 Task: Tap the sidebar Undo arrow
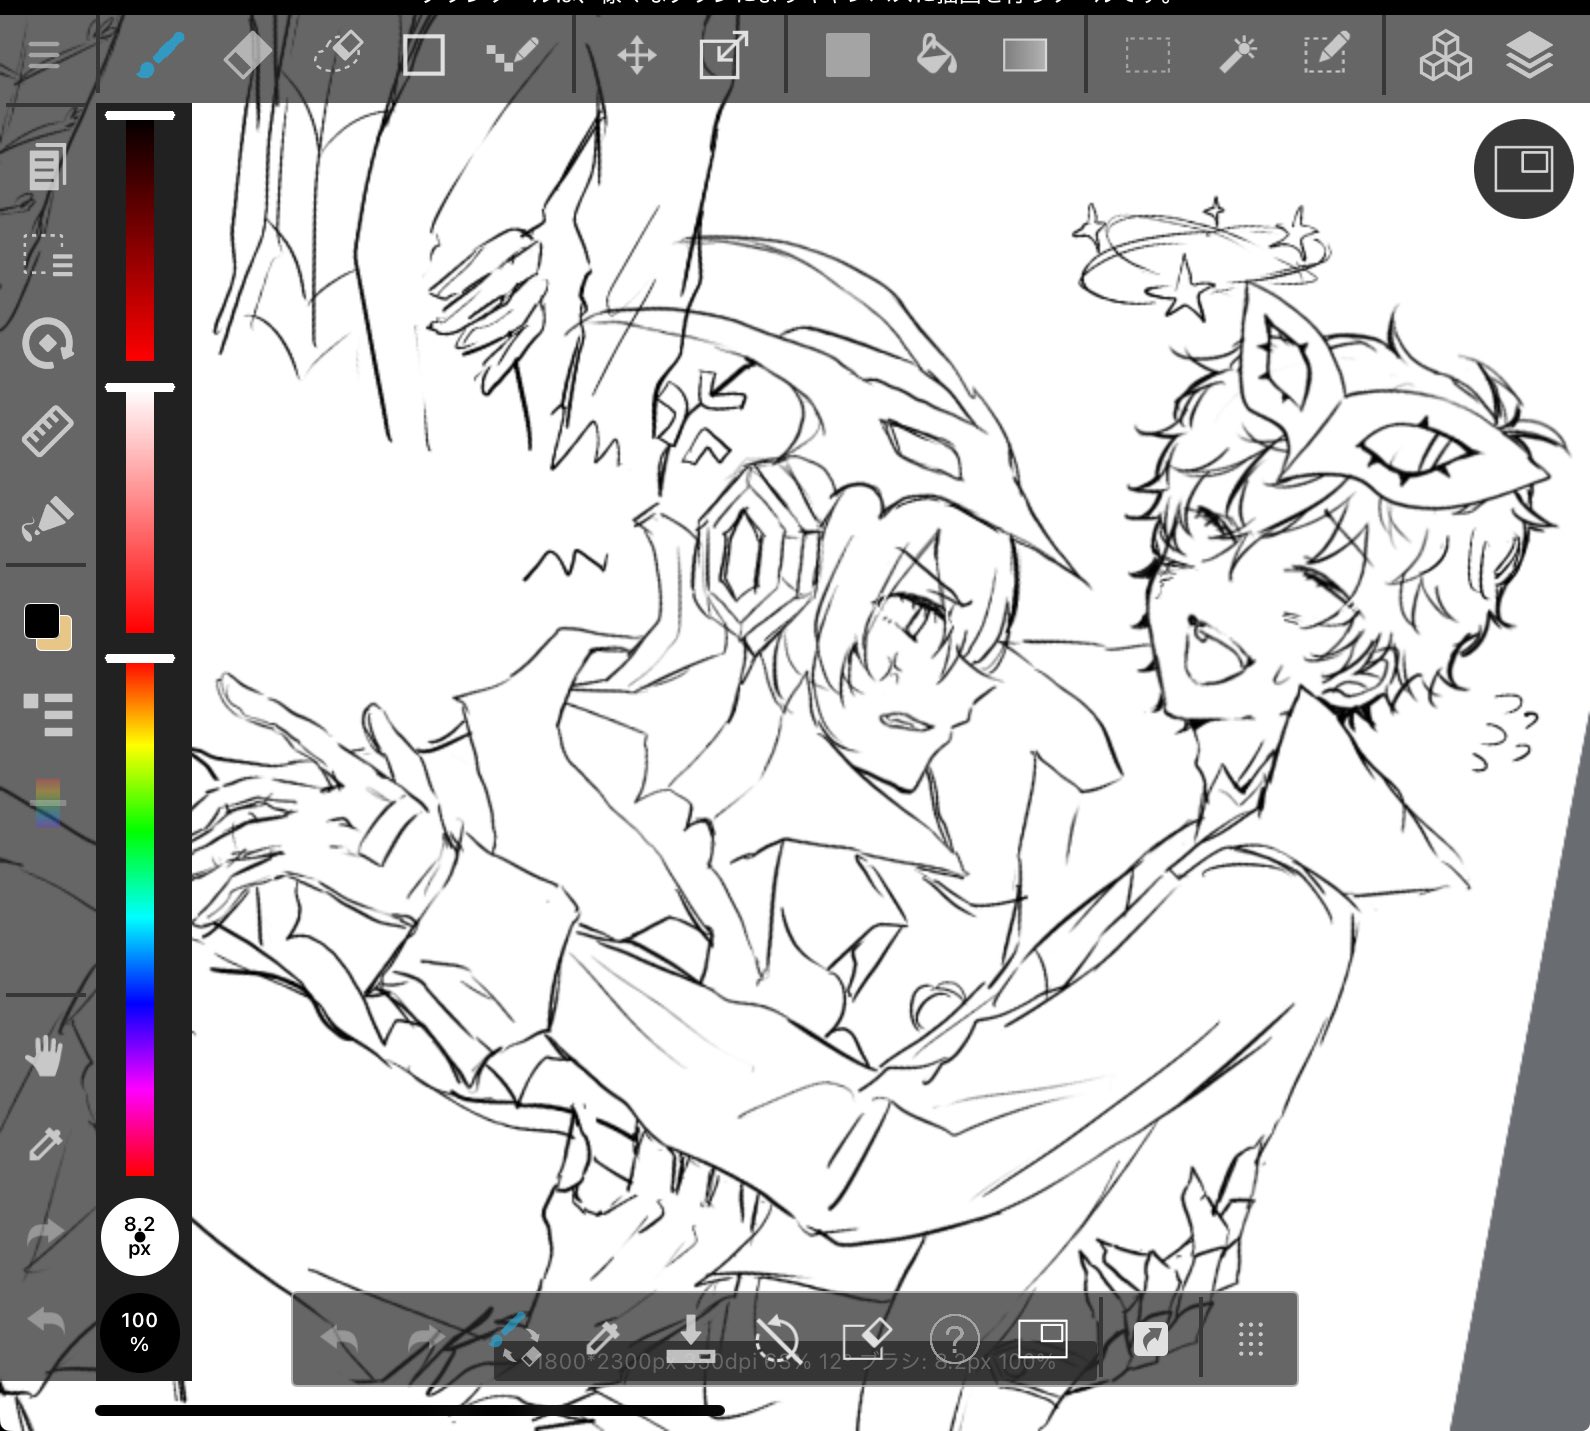(45, 1321)
